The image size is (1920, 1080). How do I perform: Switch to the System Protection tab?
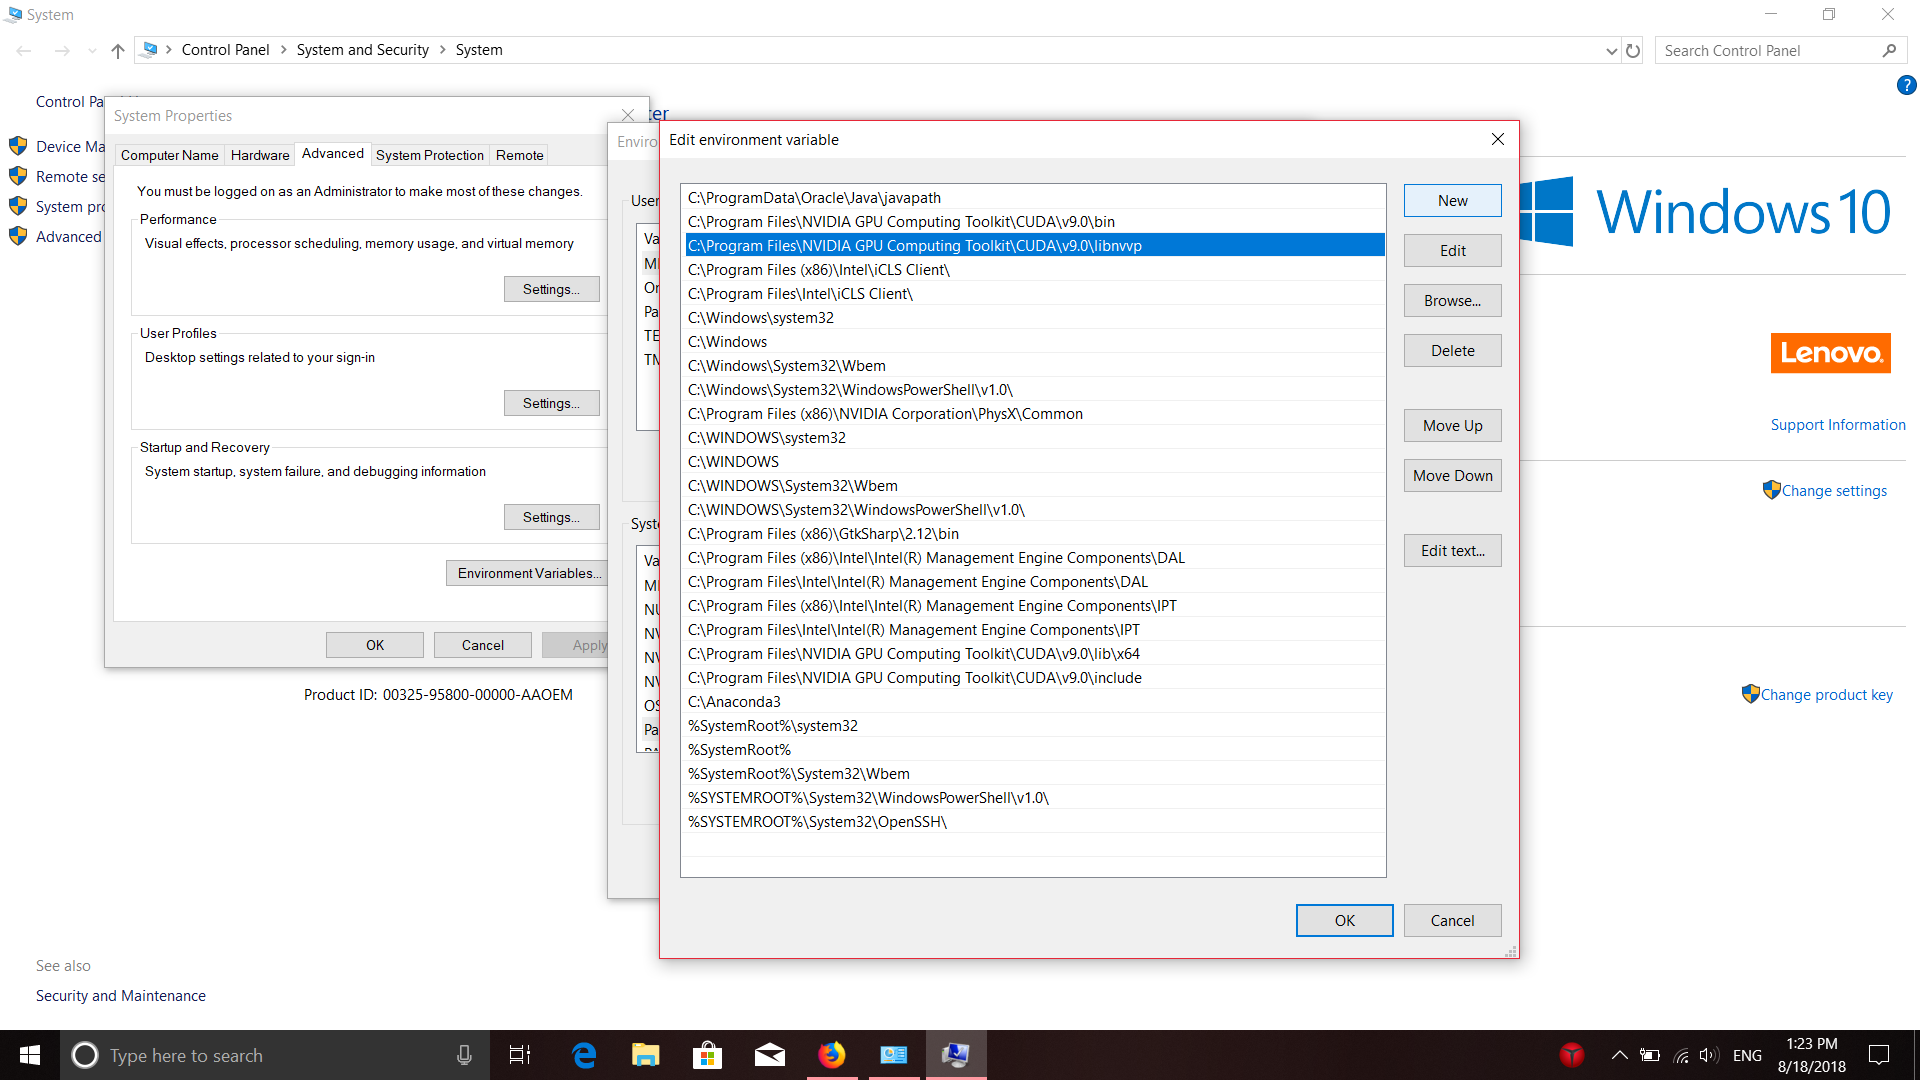[429, 155]
